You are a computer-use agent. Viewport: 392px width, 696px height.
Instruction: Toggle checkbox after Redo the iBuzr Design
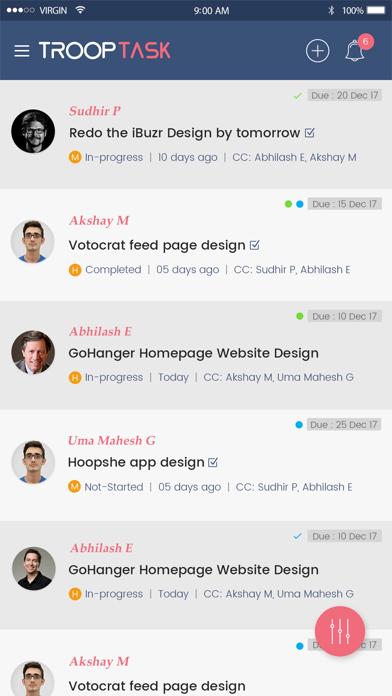point(310,133)
